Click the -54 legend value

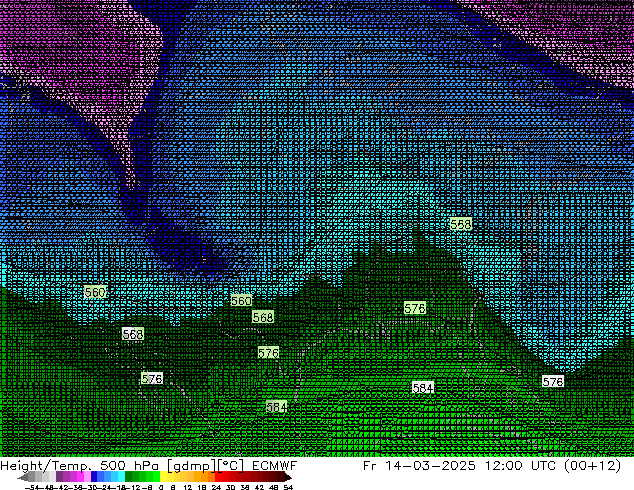click(x=31, y=488)
